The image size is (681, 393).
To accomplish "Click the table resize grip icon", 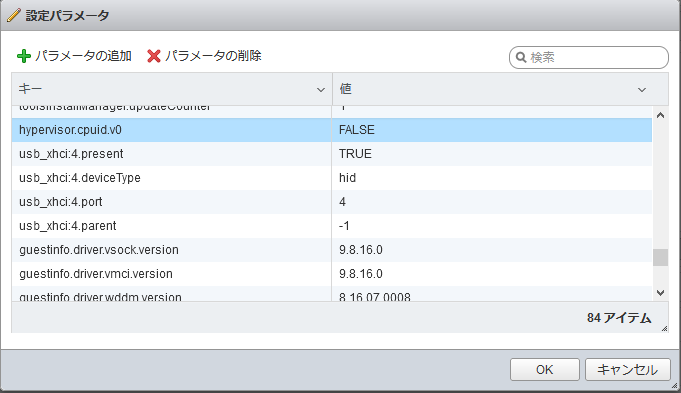I will (664, 329).
